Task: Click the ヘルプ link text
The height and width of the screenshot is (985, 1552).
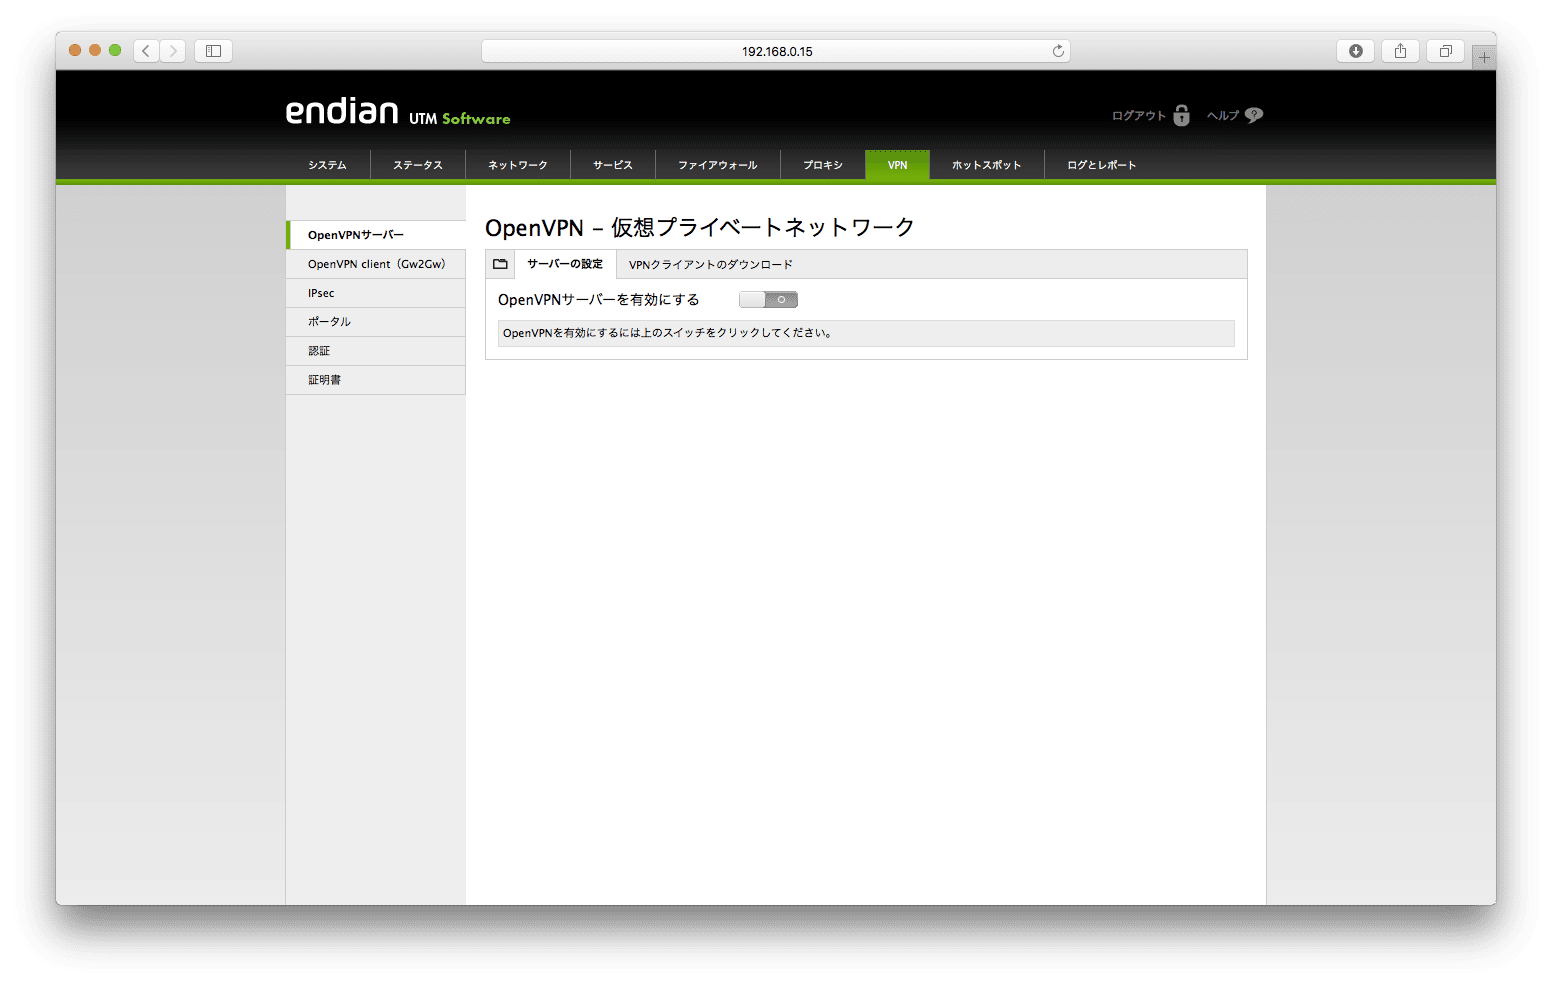Action: tap(1223, 116)
